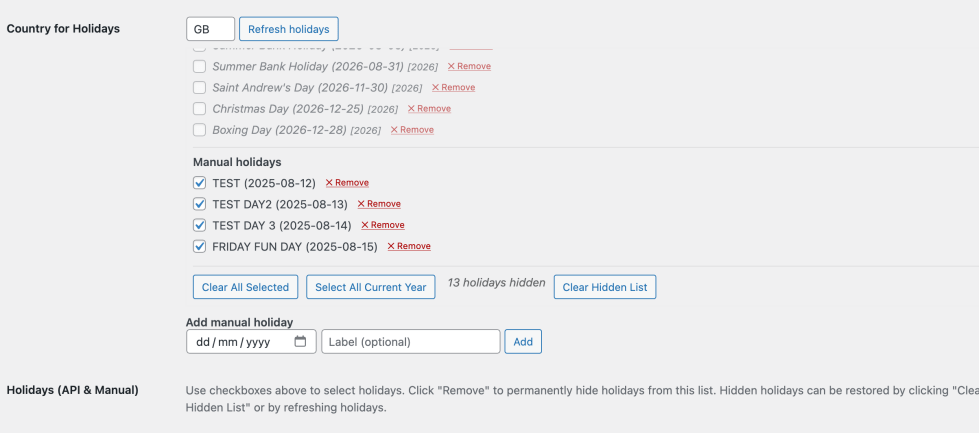The width and height of the screenshot is (979, 433).
Task: Uncheck the FRIDAY FUN DAY checkbox
Action: tap(200, 246)
